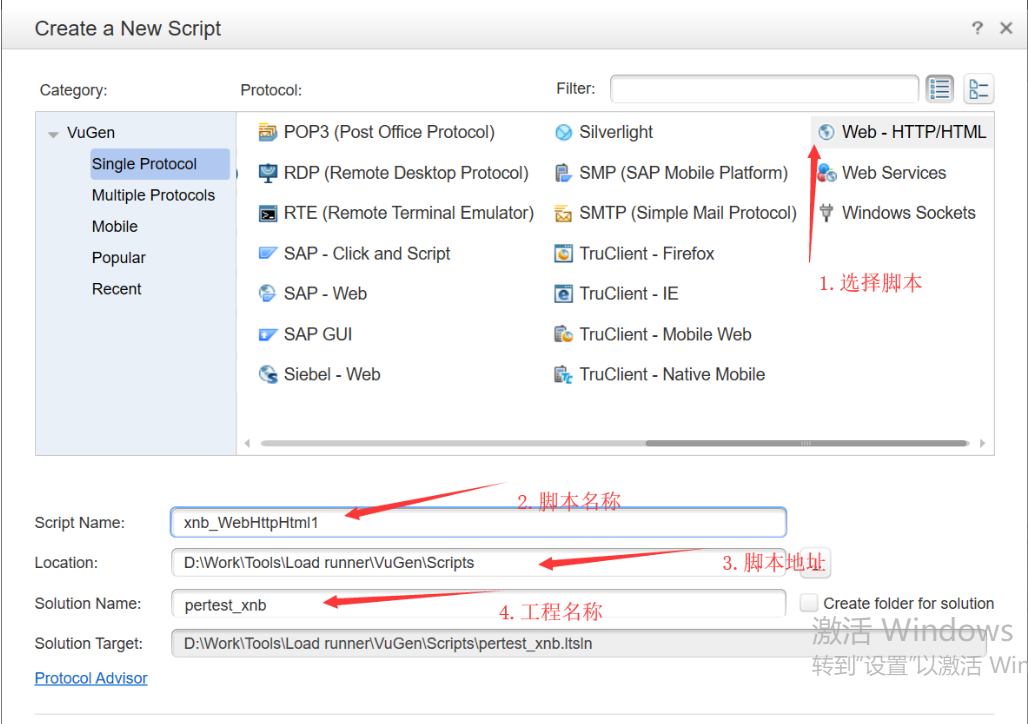The height and width of the screenshot is (724, 1028).
Task: Choose 'Windows Sockets' protocol text
Action: (908, 213)
